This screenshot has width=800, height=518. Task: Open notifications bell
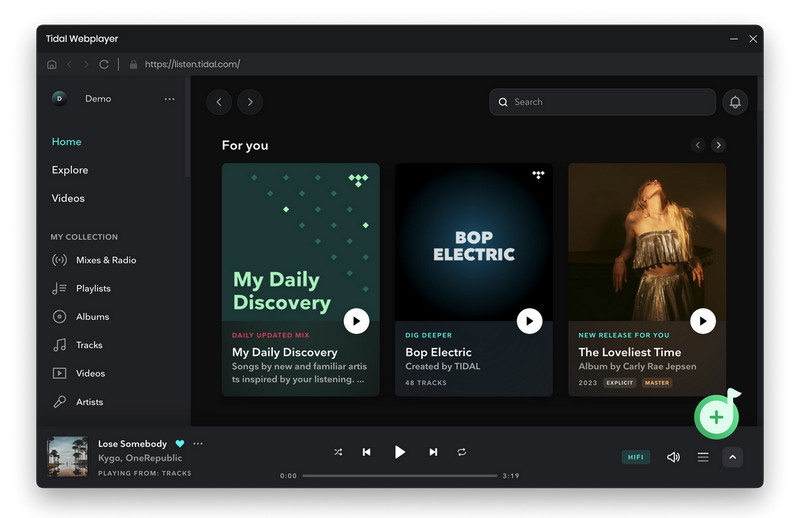735,102
